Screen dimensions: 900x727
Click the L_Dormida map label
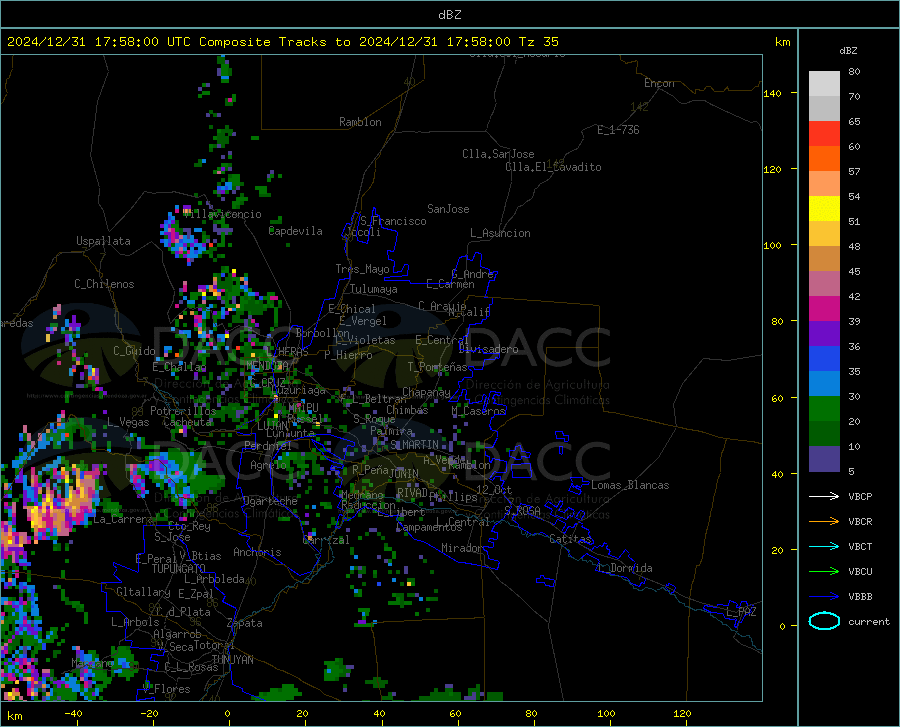[x=624, y=568]
